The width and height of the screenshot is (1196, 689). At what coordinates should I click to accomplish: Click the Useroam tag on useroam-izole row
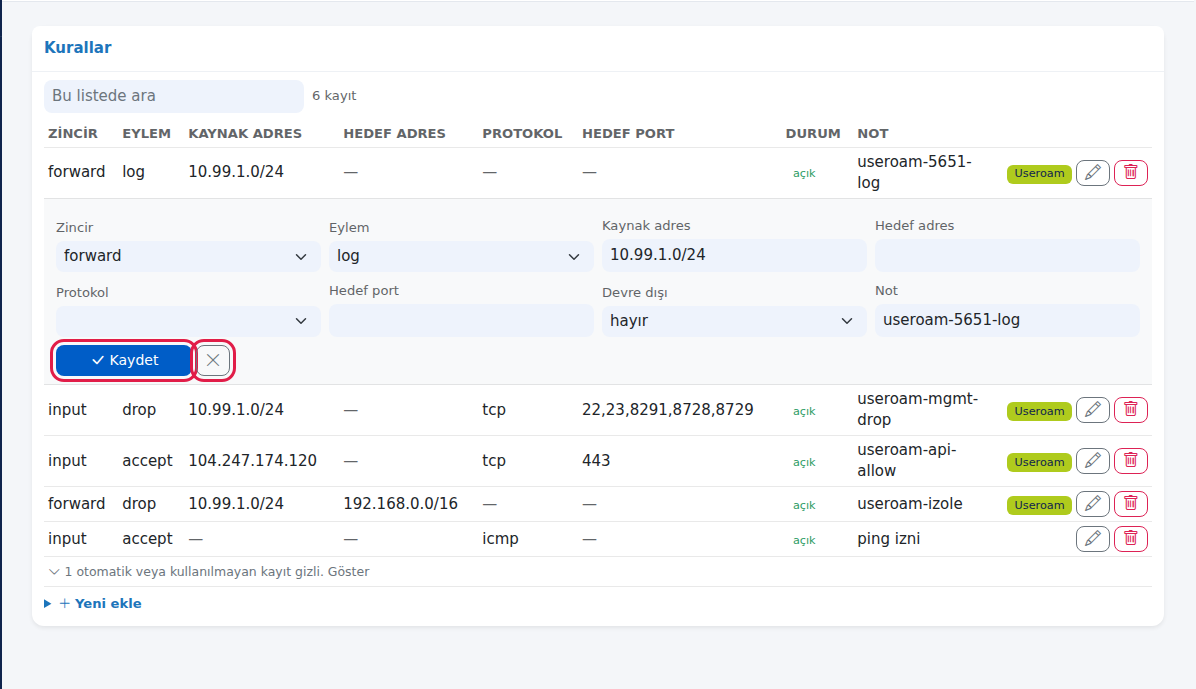[1039, 505]
